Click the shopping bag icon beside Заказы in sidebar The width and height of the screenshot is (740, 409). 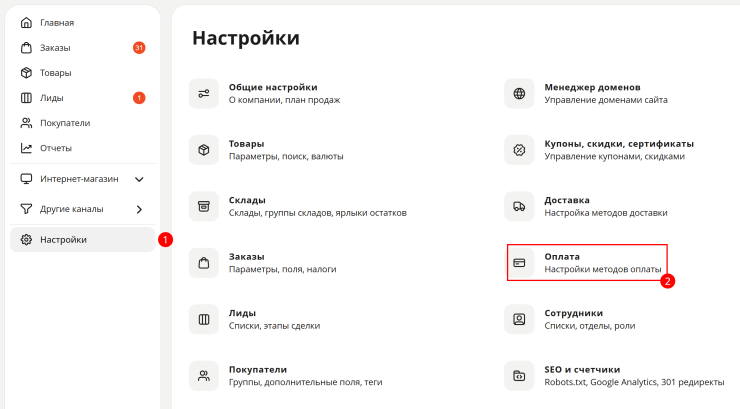pos(26,48)
